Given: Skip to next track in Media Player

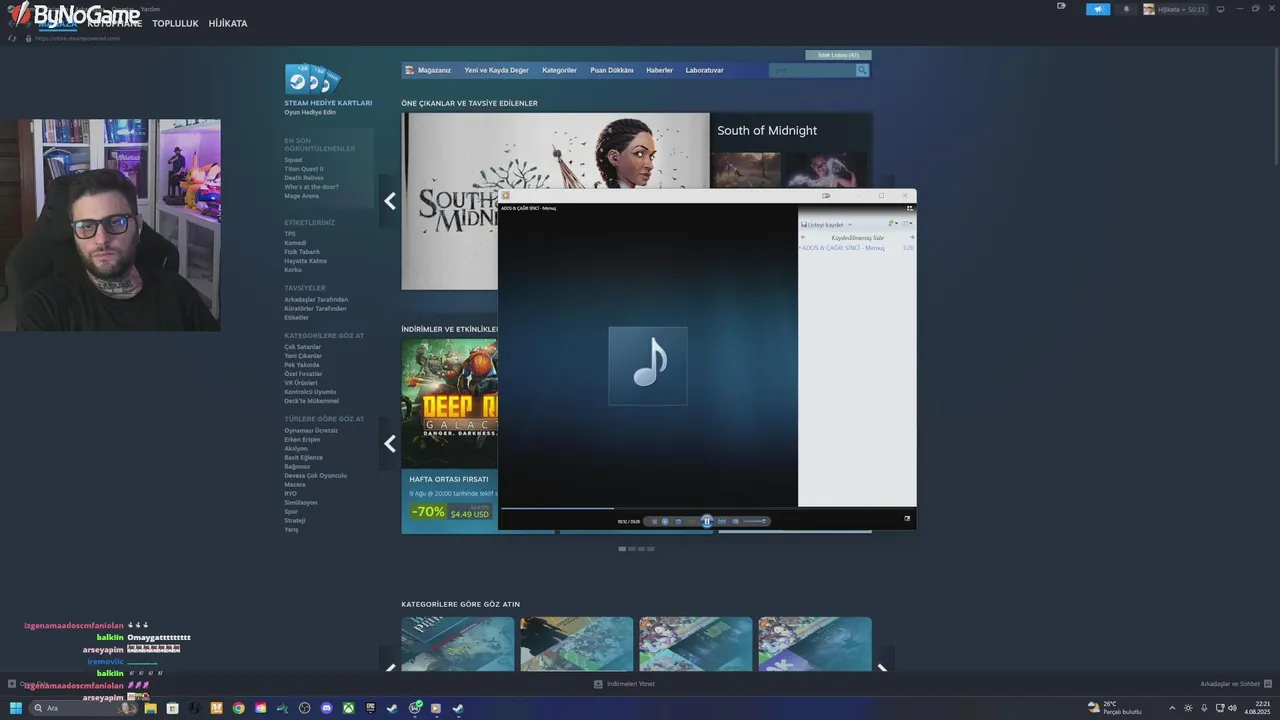Looking at the screenshot, I should pyautogui.click(x=721, y=521).
